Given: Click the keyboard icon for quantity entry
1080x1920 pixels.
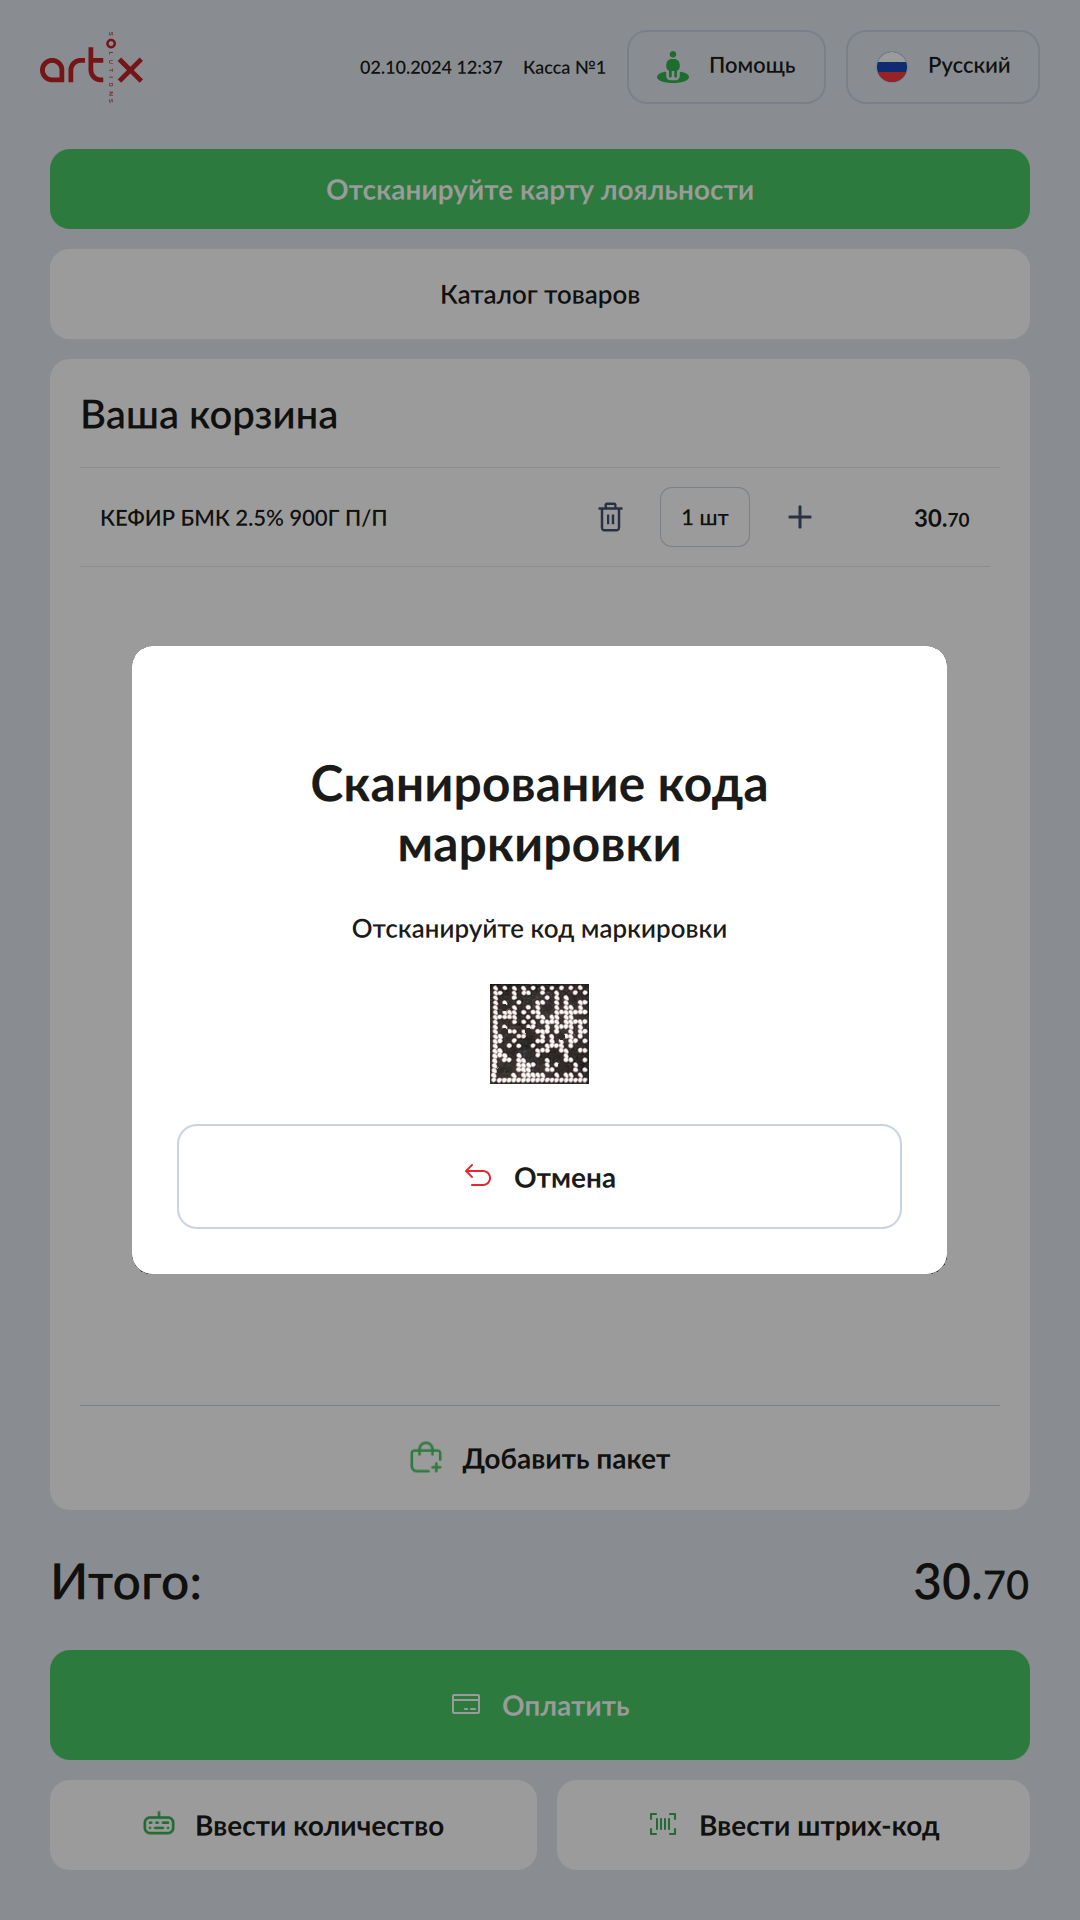Looking at the screenshot, I should pyautogui.click(x=159, y=1825).
